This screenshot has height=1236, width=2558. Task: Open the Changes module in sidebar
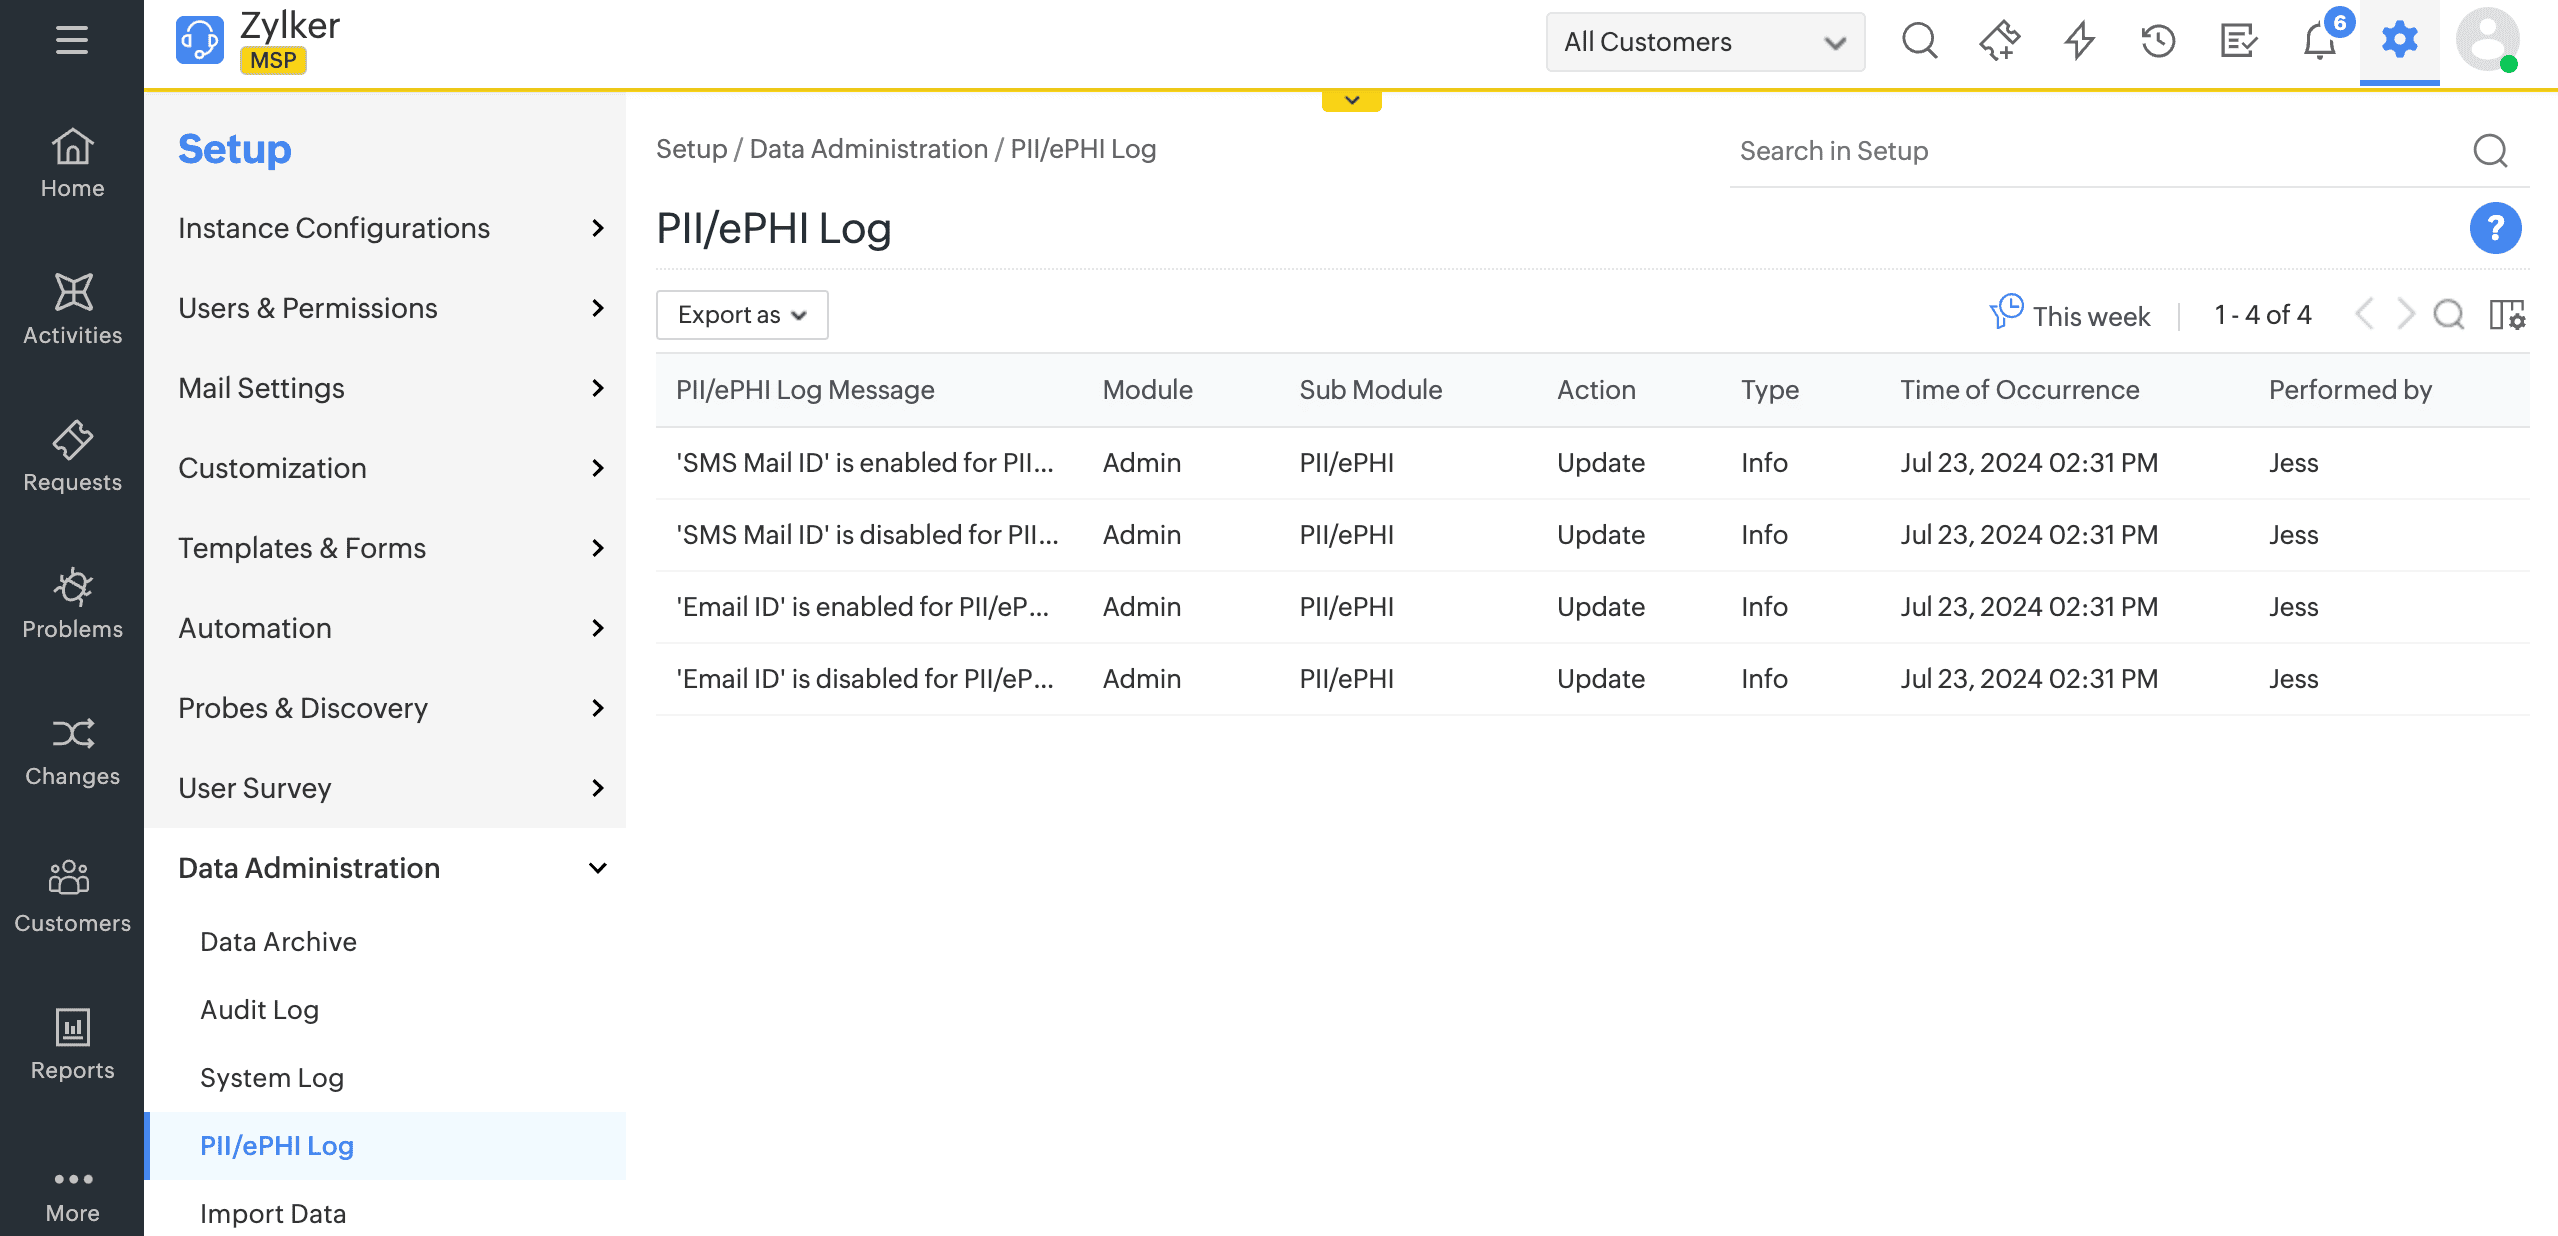tap(72, 750)
